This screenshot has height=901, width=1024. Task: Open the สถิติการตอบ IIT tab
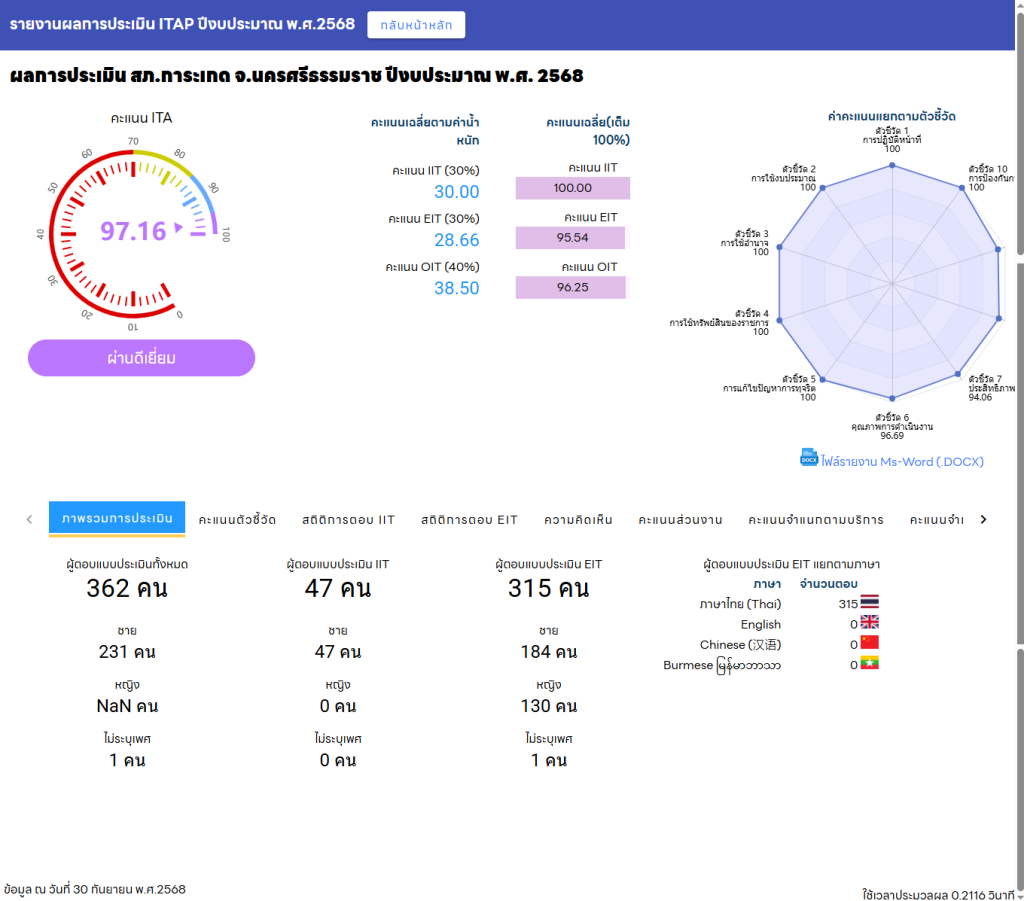tap(348, 519)
